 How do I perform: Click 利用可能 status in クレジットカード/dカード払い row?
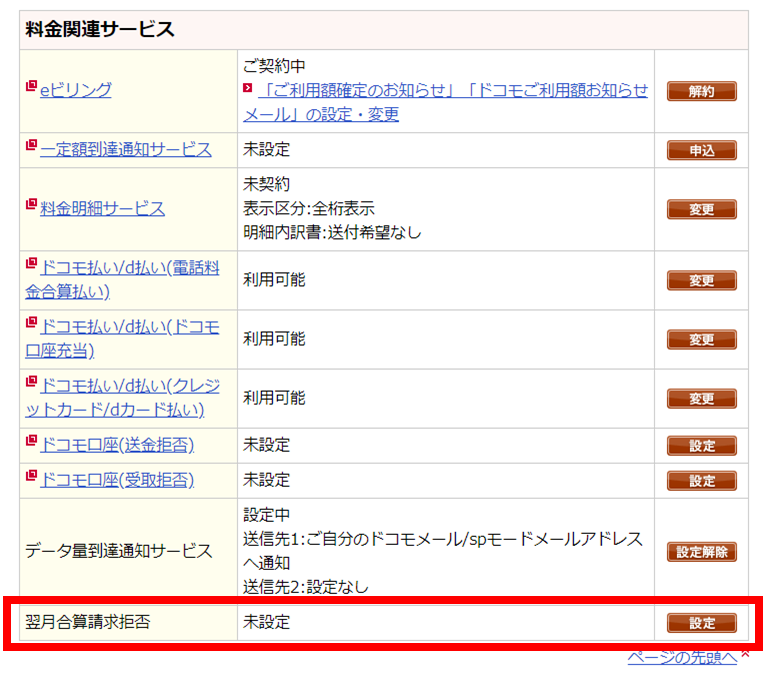(x=274, y=398)
